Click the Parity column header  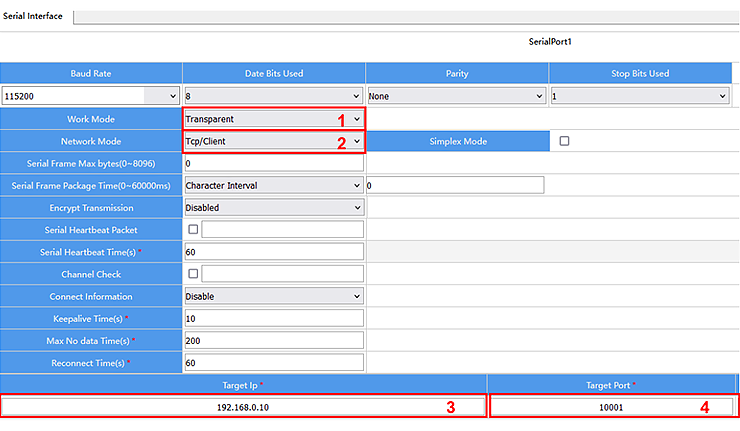click(x=457, y=74)
